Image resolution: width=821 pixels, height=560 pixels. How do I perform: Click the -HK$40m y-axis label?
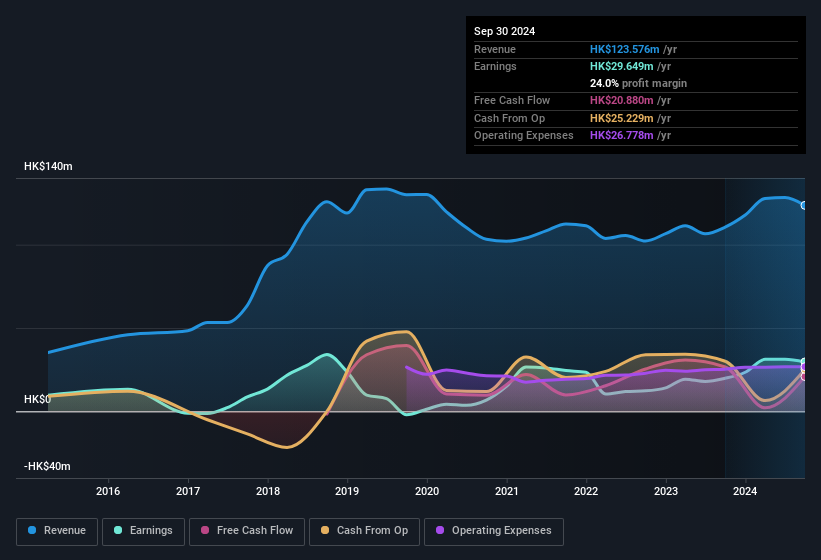point(47,466)
